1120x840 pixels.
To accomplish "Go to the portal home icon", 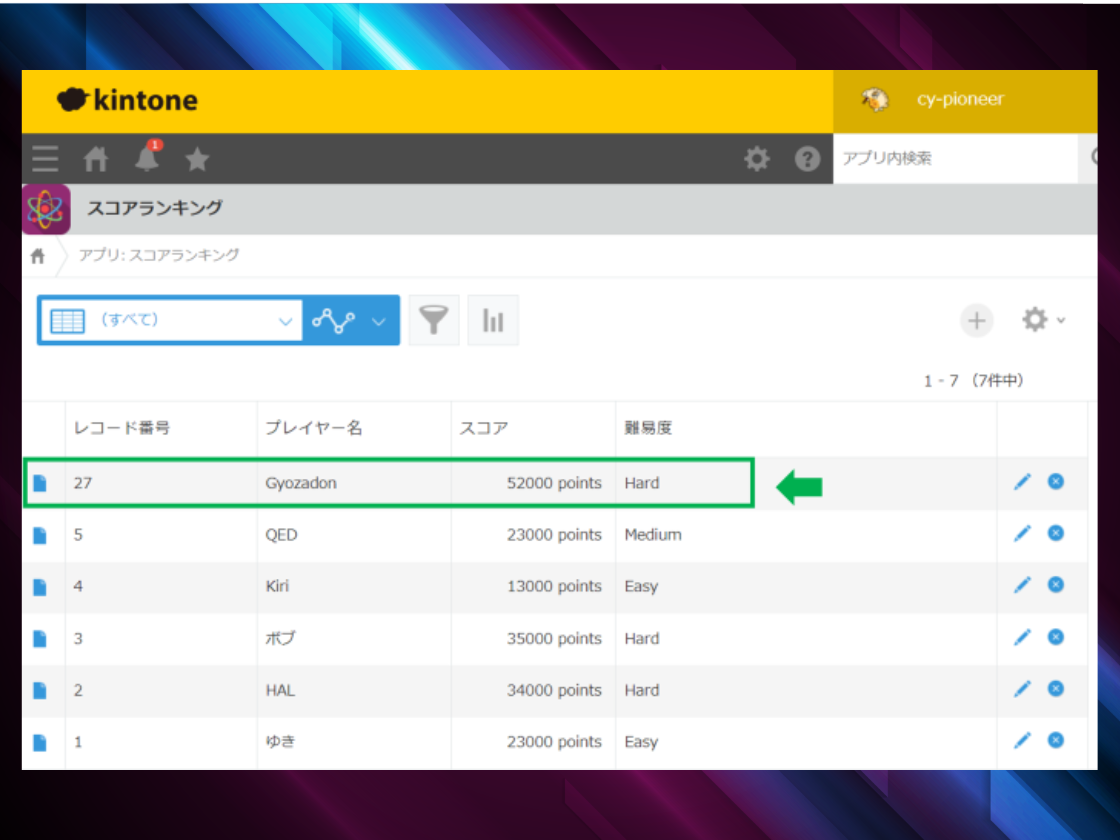I will (96, 159).
